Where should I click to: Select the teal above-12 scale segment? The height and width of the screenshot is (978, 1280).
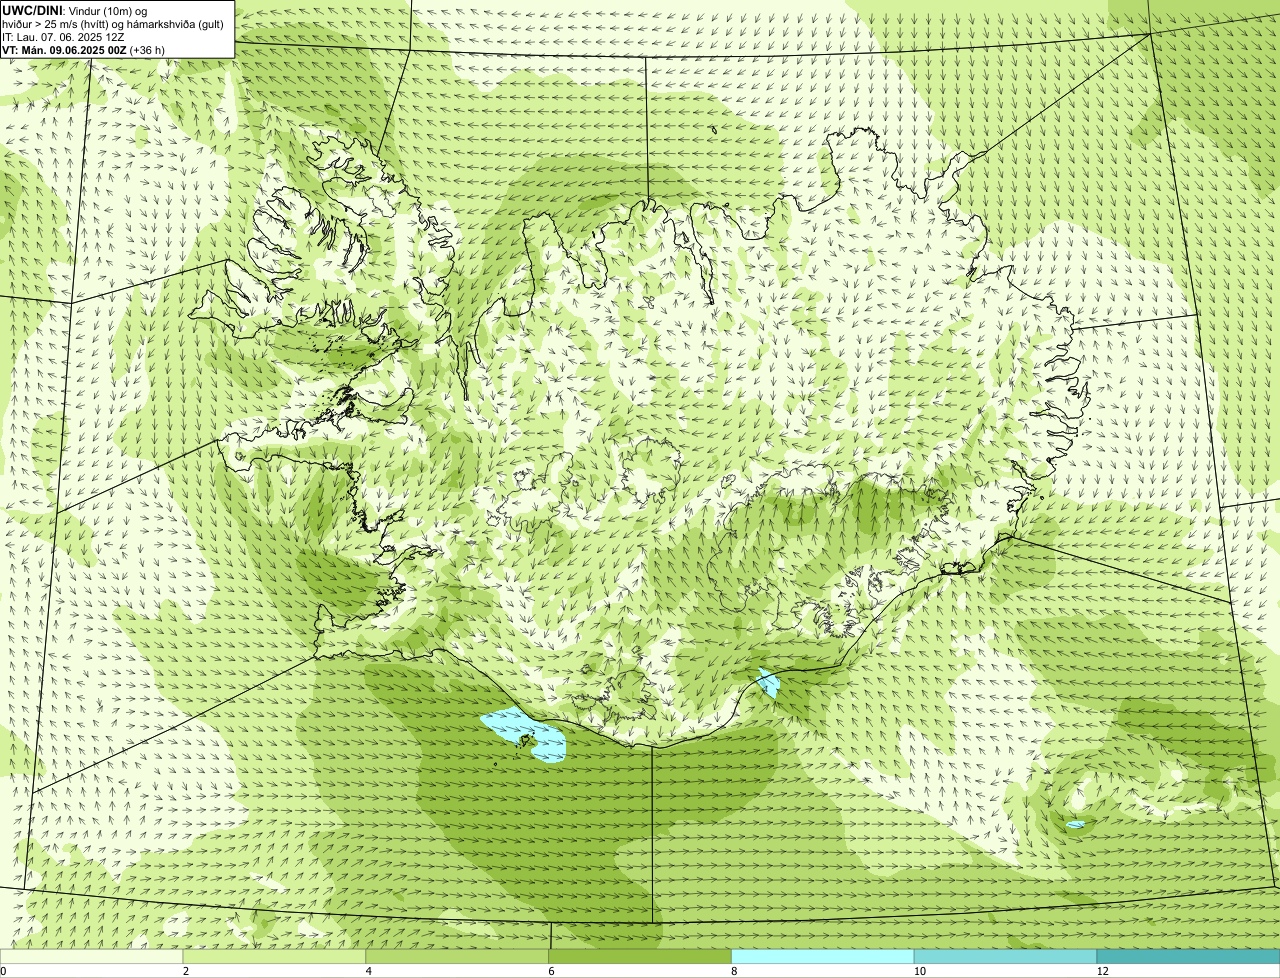point(1188,956)
